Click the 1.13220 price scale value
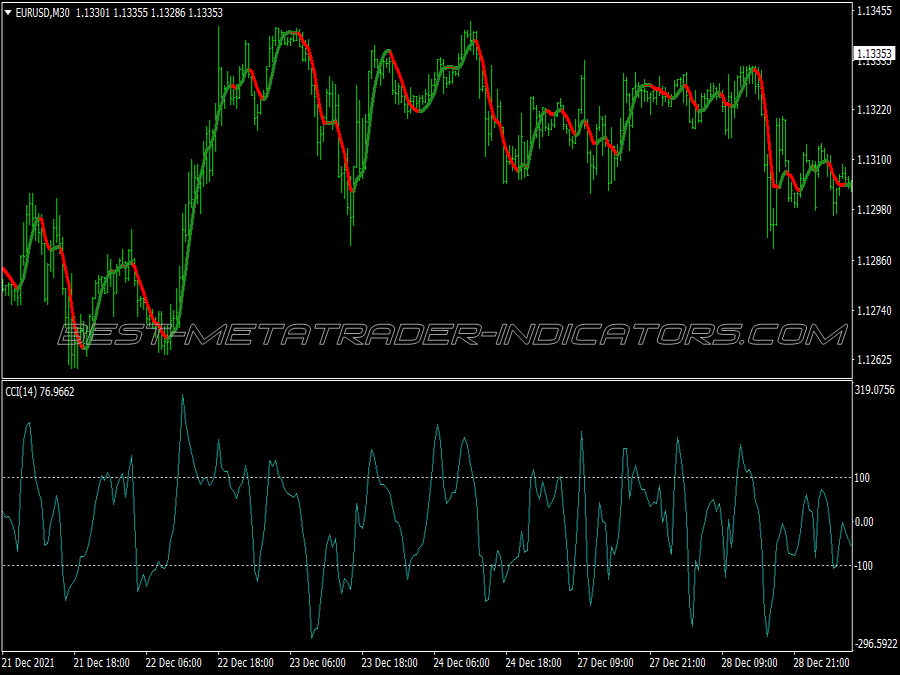 pyautogui.click(x=874, y=110)
